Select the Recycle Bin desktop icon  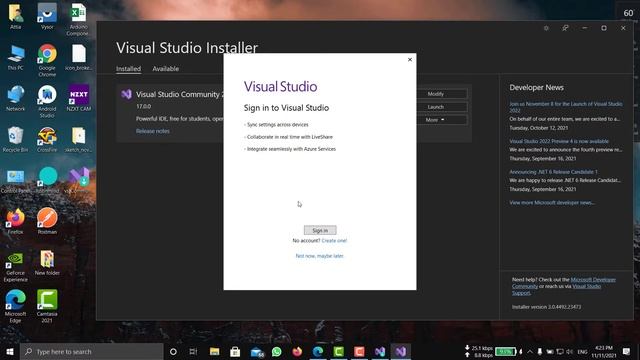(x=16, y=139)
